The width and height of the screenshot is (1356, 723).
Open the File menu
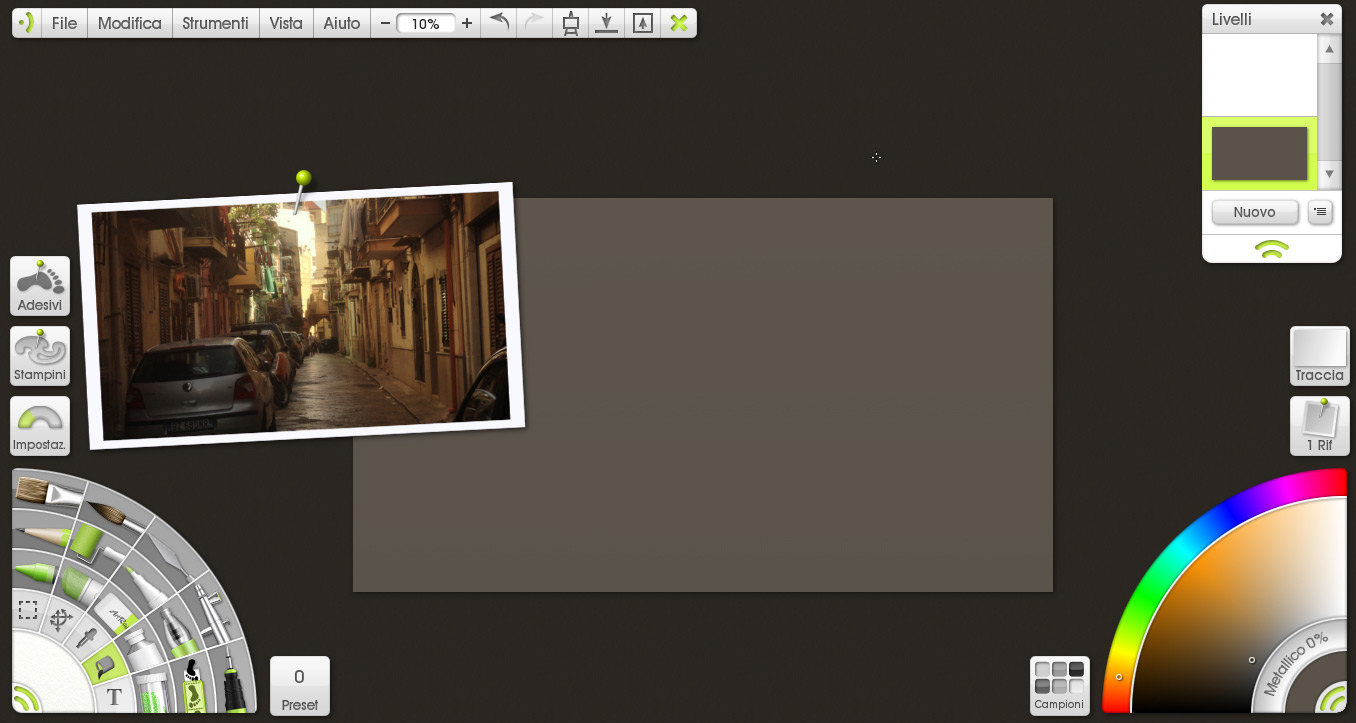(x=64, y=23)
